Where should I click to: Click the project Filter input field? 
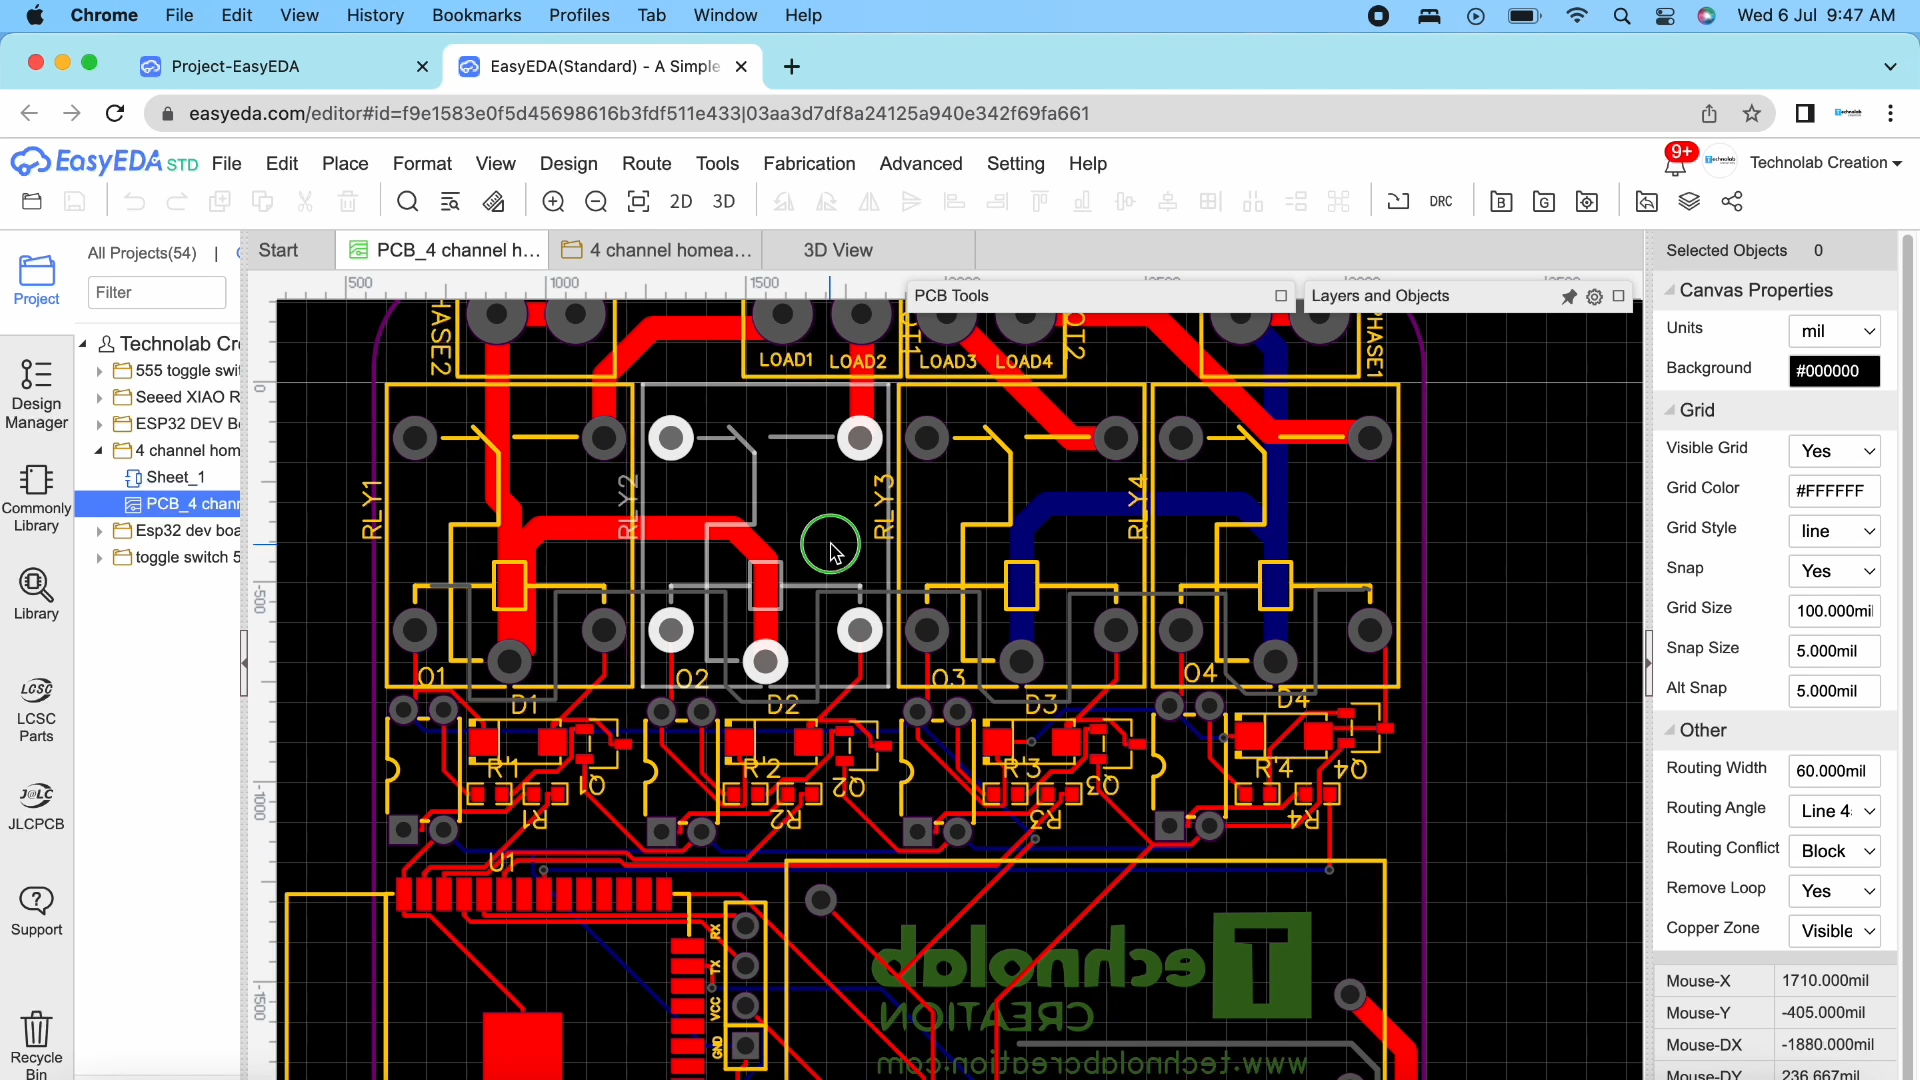click(x=157, y=293)
